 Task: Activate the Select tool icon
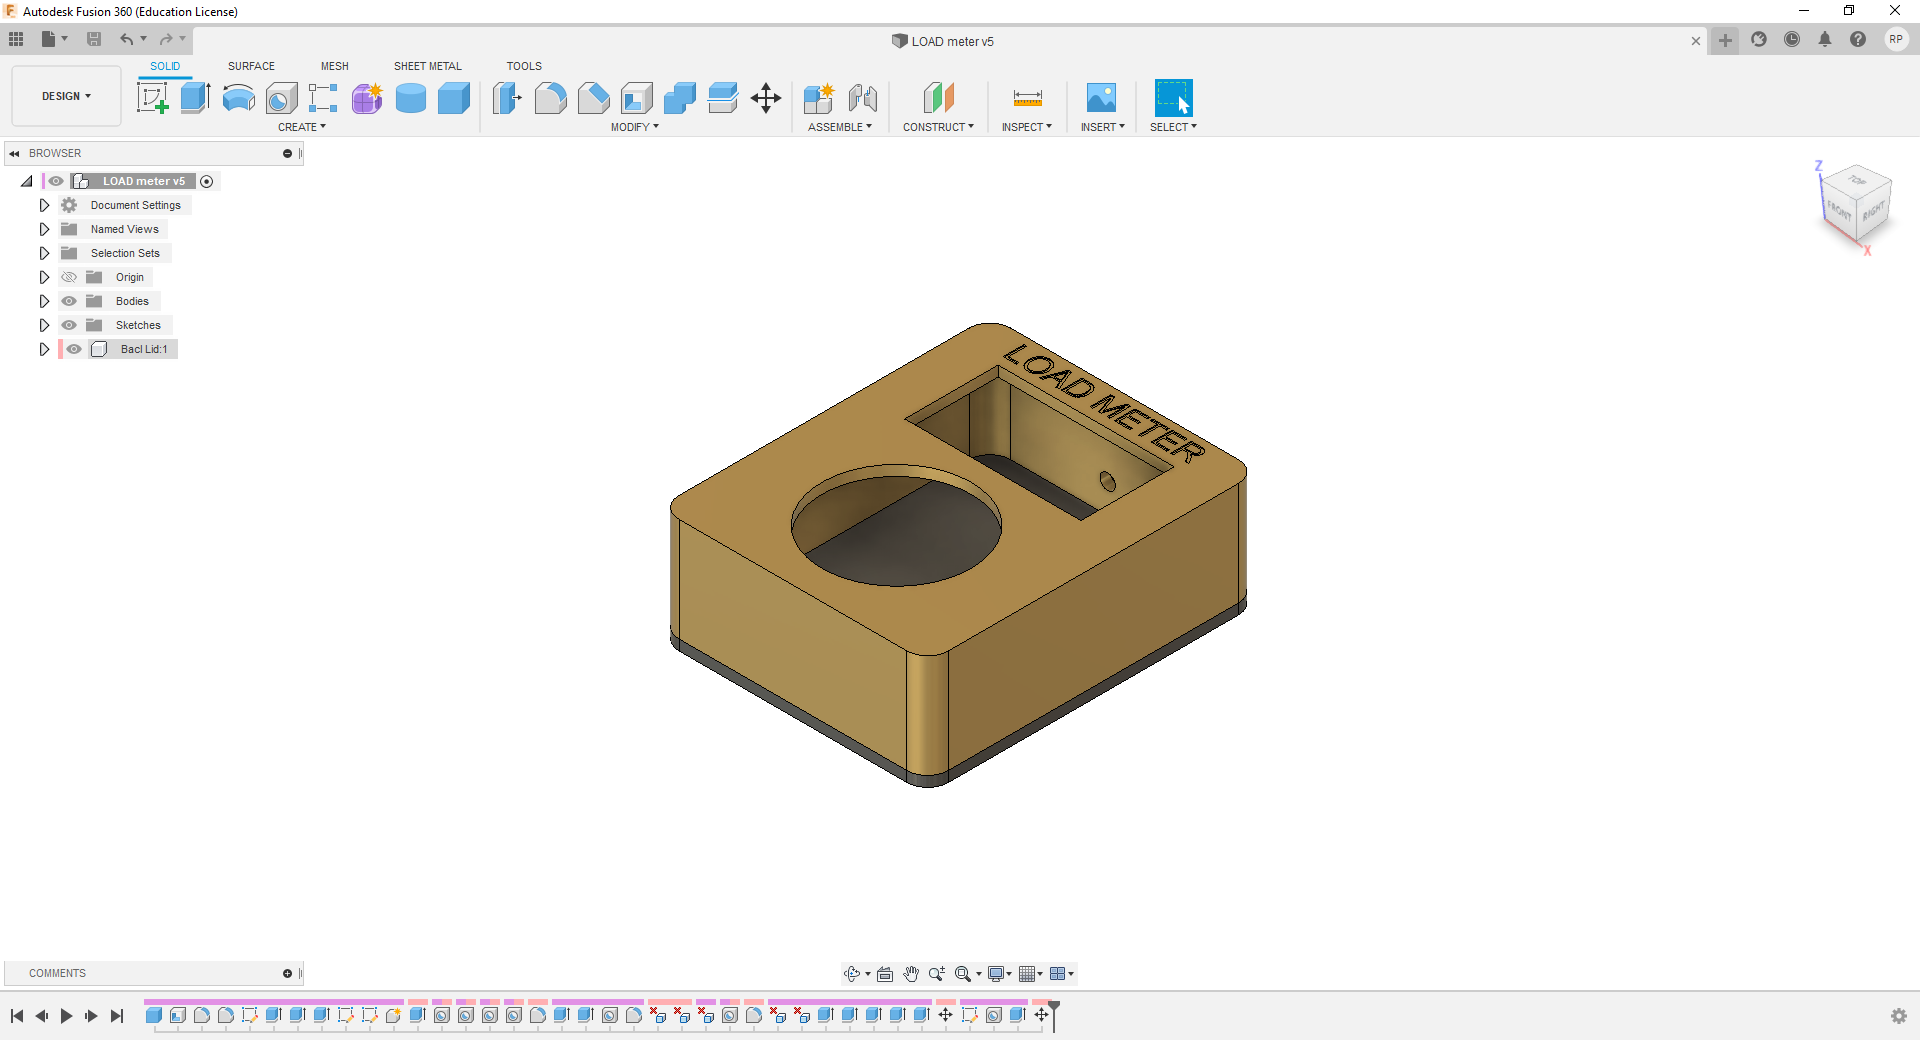pyautogui.click(x=1173, y=98)
